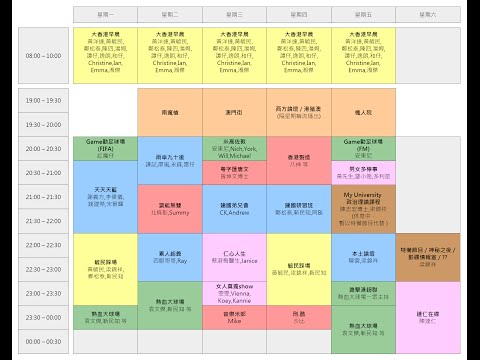
Task: Open Wednesday's yellow 08:00 morning show cell
Action: click(x=234, y=56)
